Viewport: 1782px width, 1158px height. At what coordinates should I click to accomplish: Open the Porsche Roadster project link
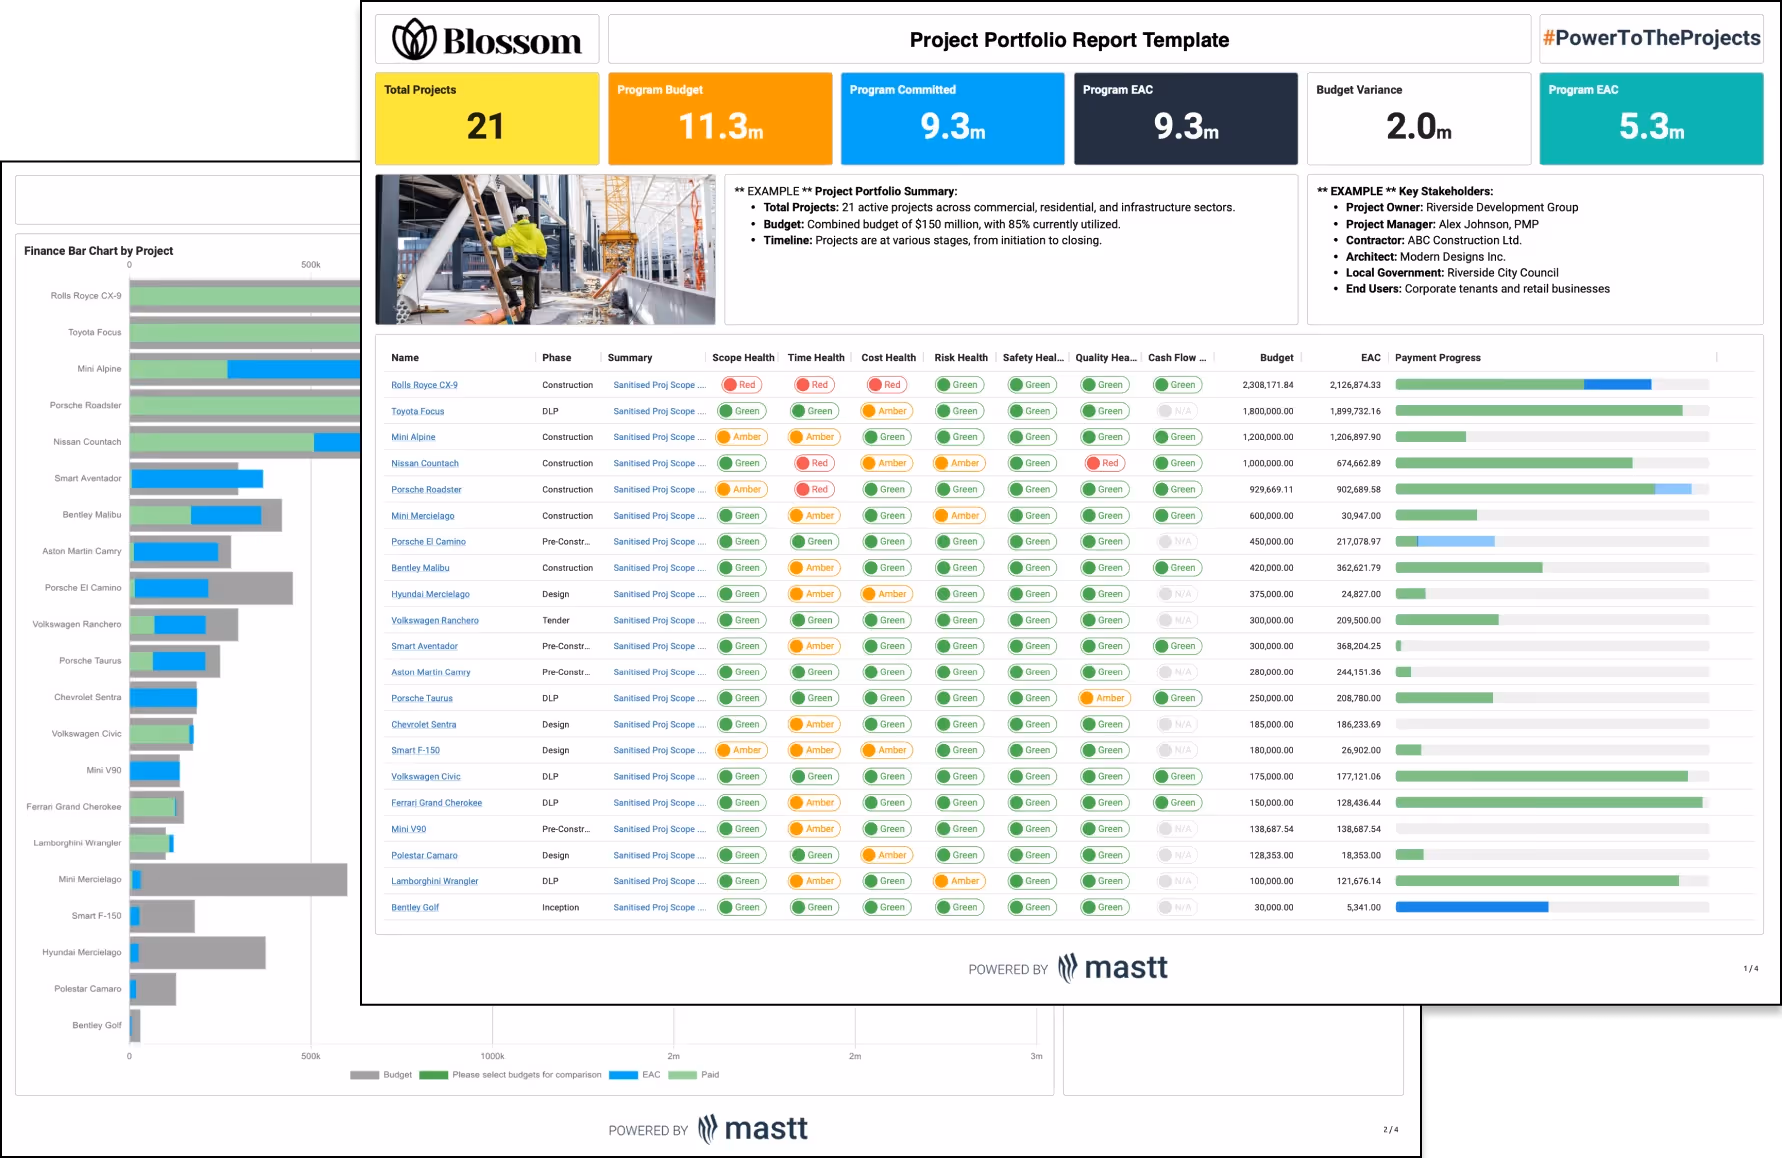(x=426, y=490)
